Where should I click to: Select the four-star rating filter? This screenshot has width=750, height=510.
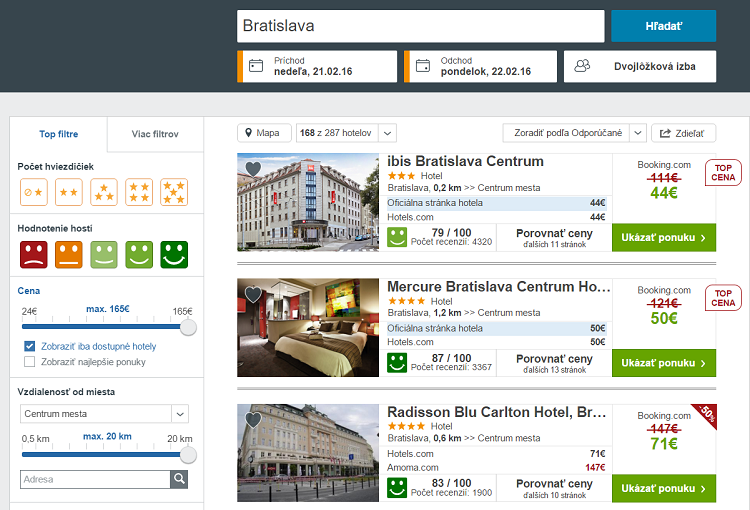pos(139,192)
